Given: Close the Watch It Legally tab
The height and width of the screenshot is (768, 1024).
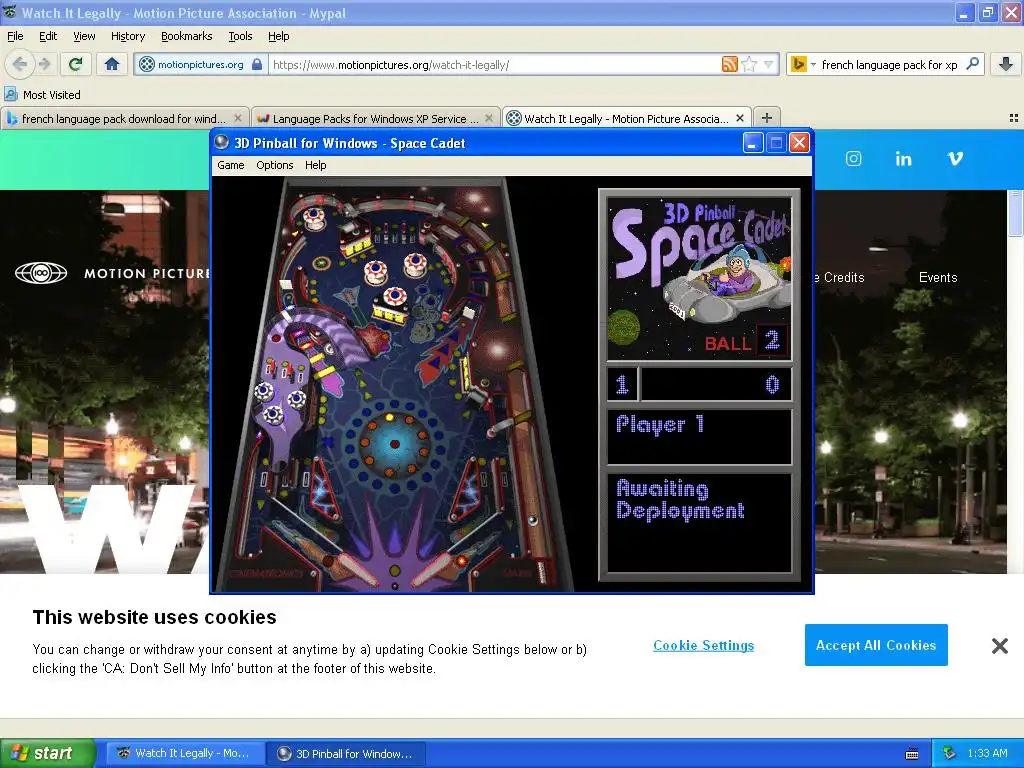Looking at the screenshot, I should (740, 118).
